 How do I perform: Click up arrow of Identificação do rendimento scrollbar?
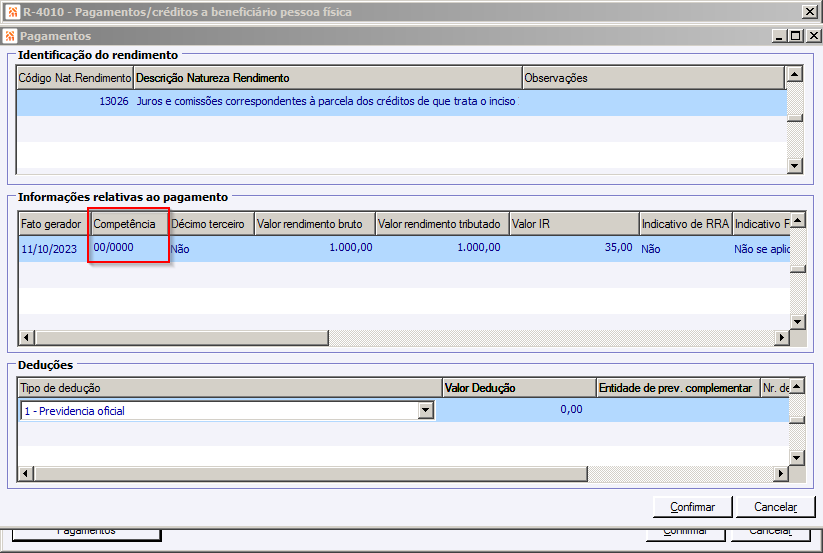[795, 74]
